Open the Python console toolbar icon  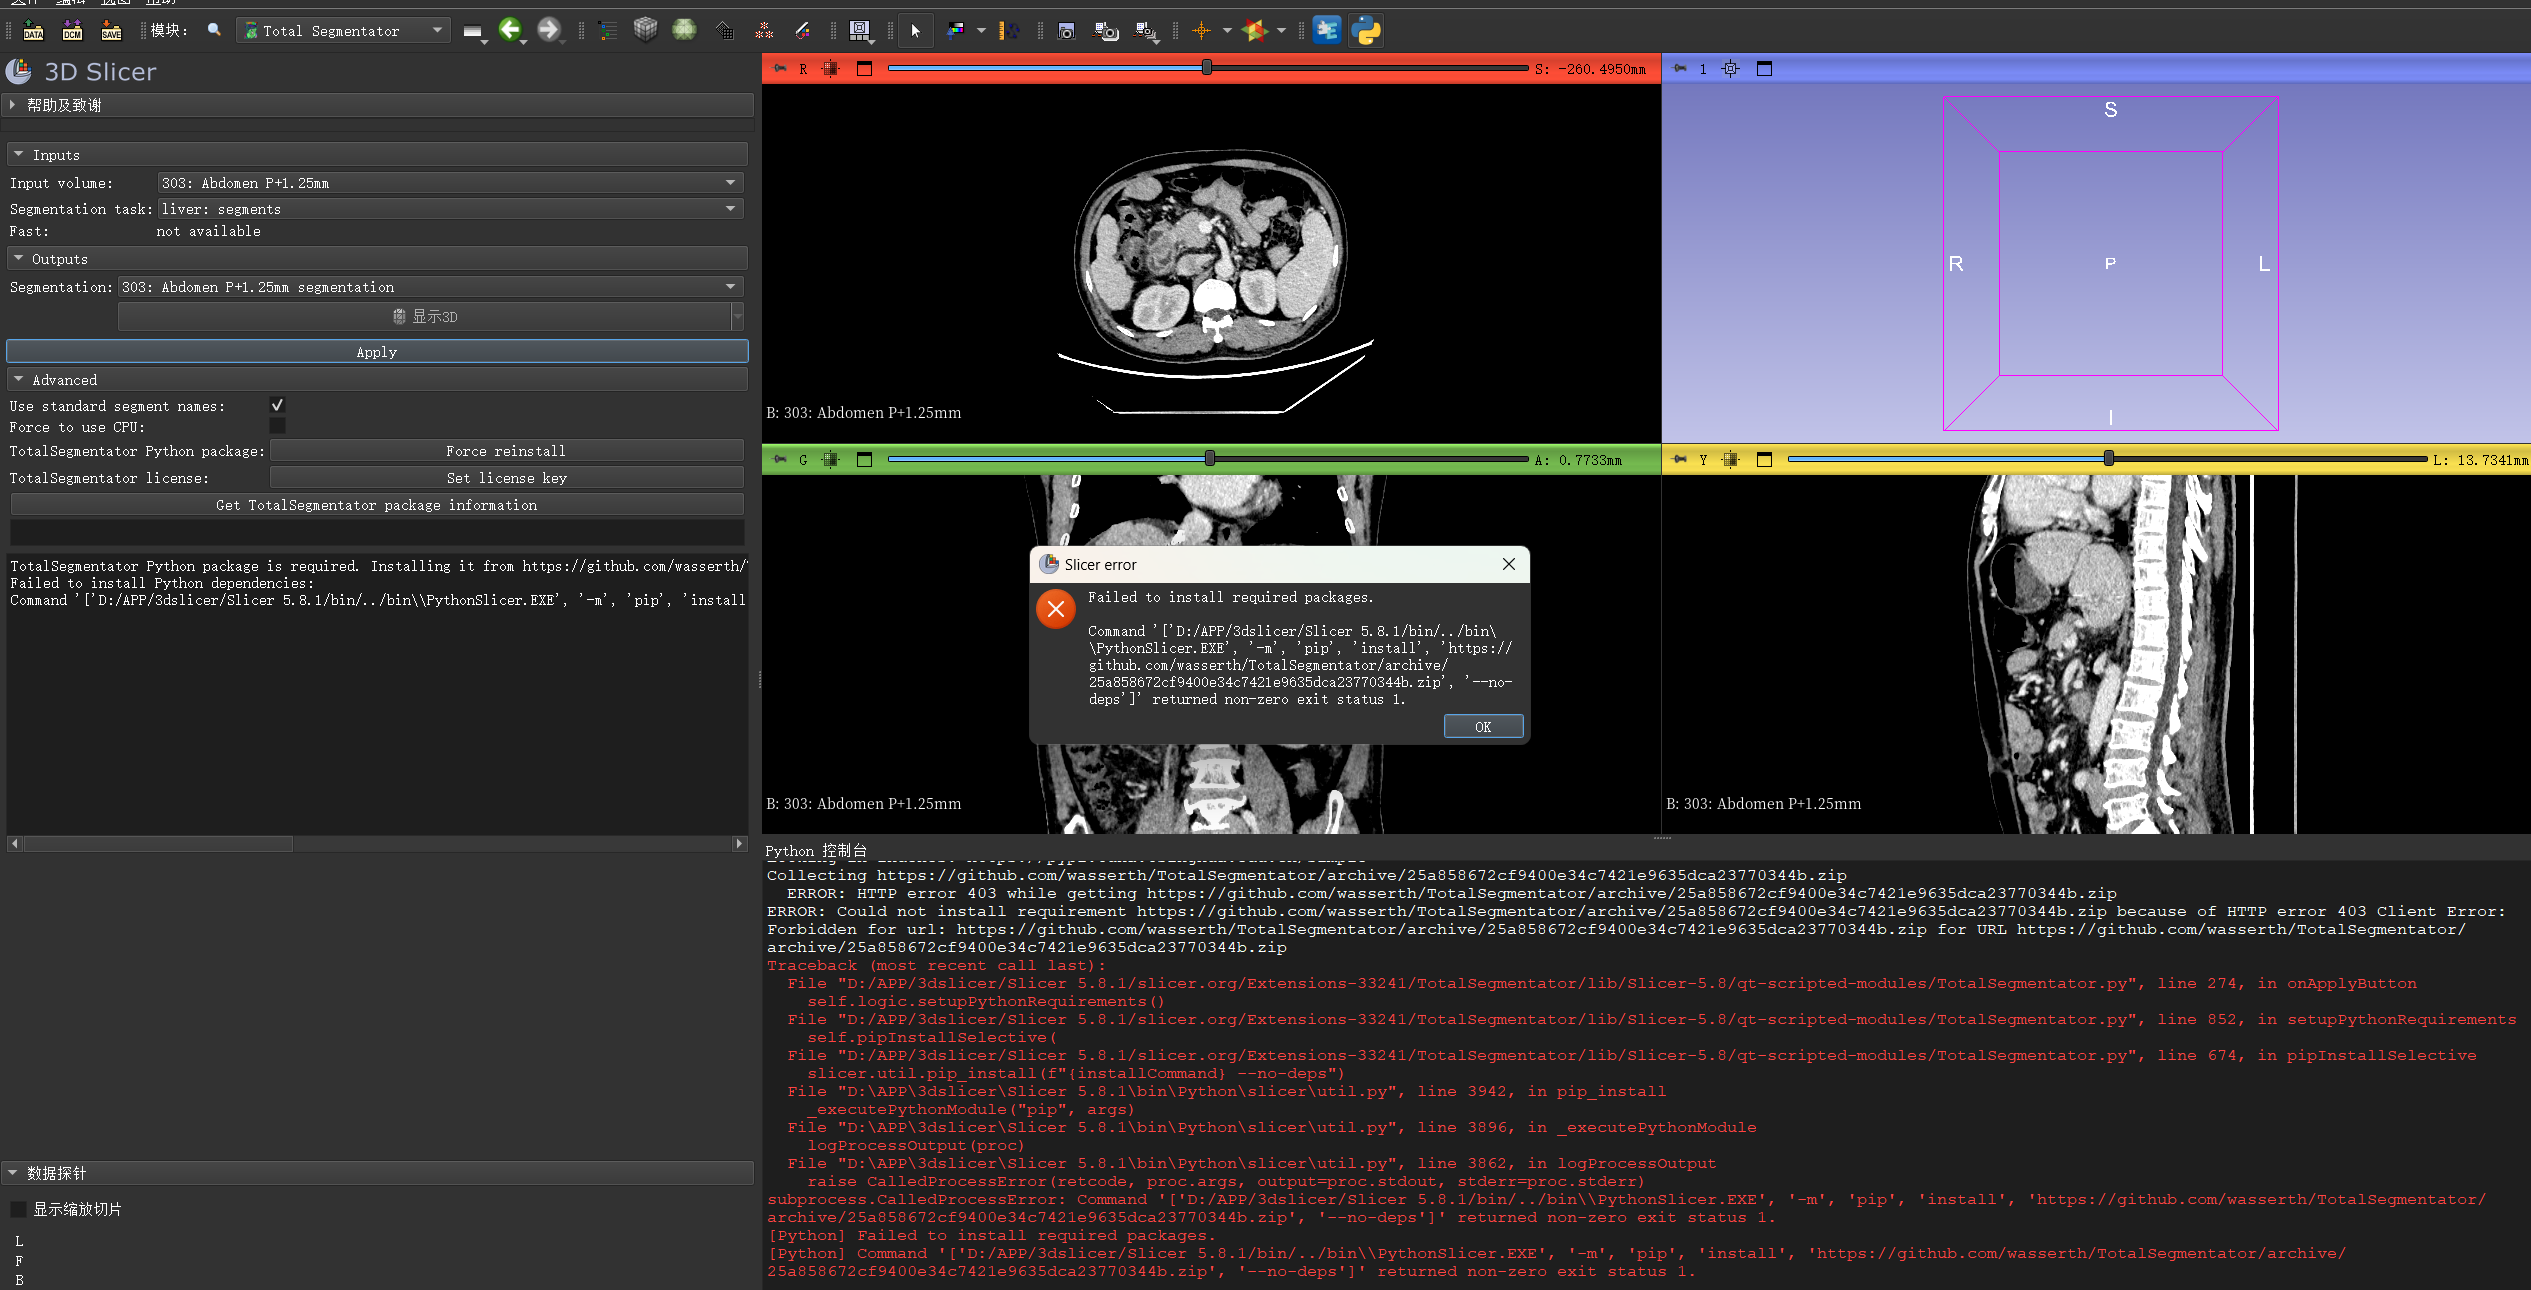(x=1365, y=31)
